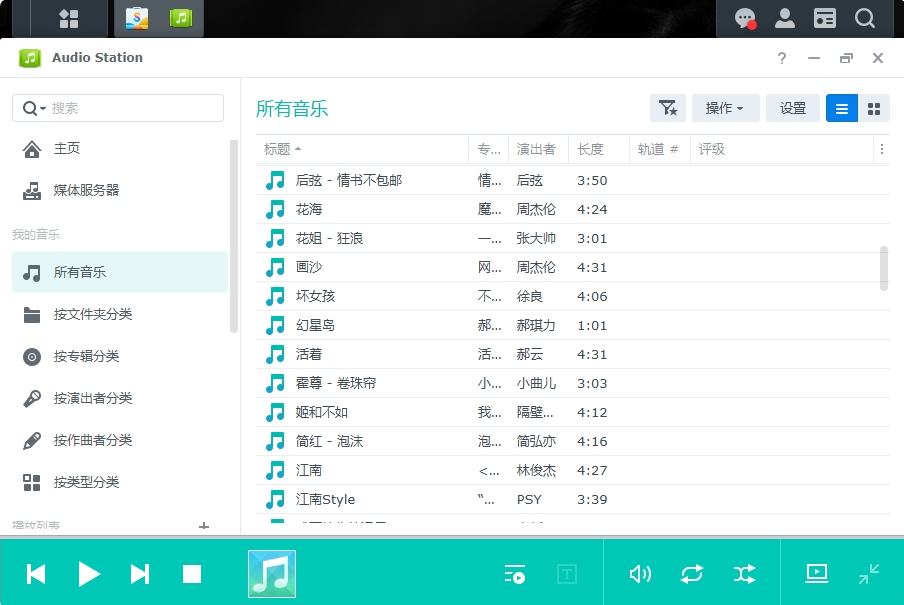Open the play queue icon
The height and width of the screenshot is (605, 904).
point(515,574)
